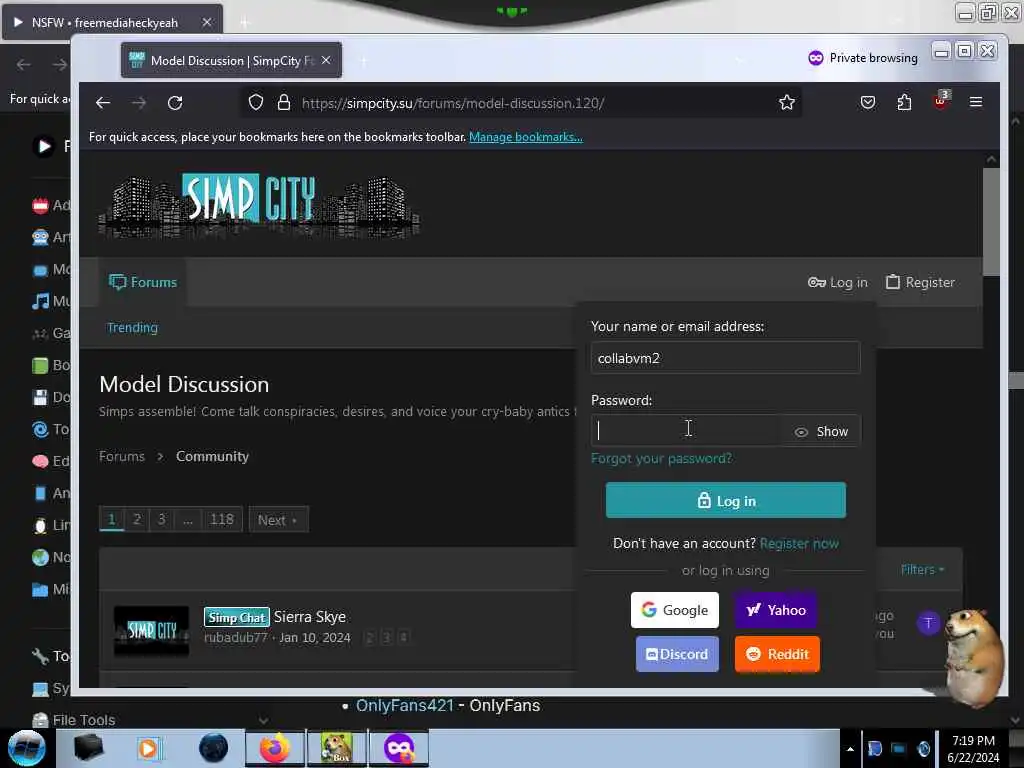Open the Trending sub-navigation link

pyautogui.click(x=133, y=327)
